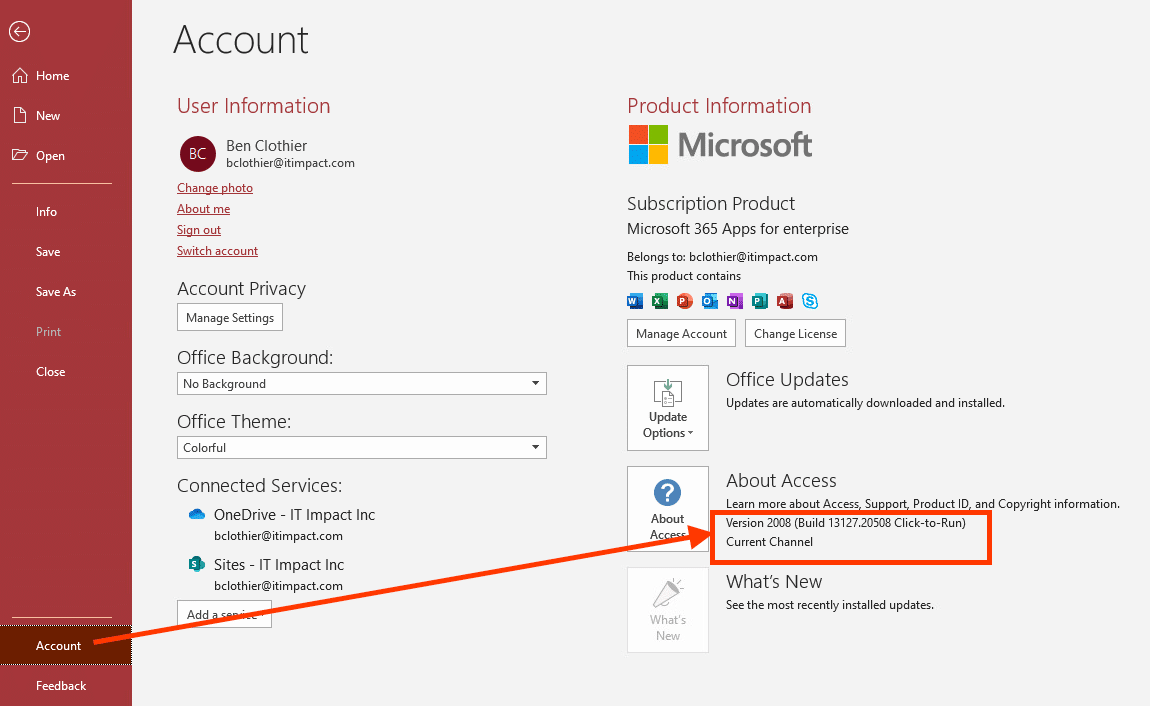This screenshot has width=1150, height=706.
Task: Open Feedback in the sidebar
Action: point(61,685)
